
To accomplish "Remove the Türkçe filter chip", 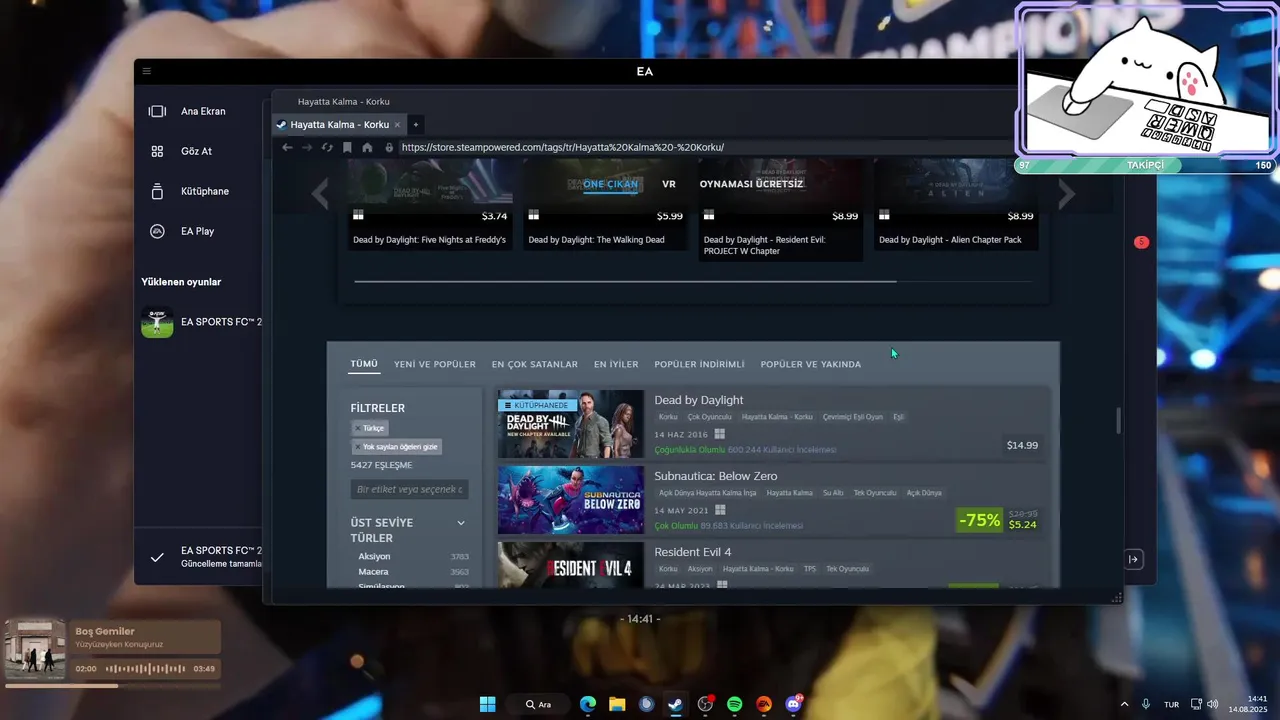I will [x=369, y=428].
